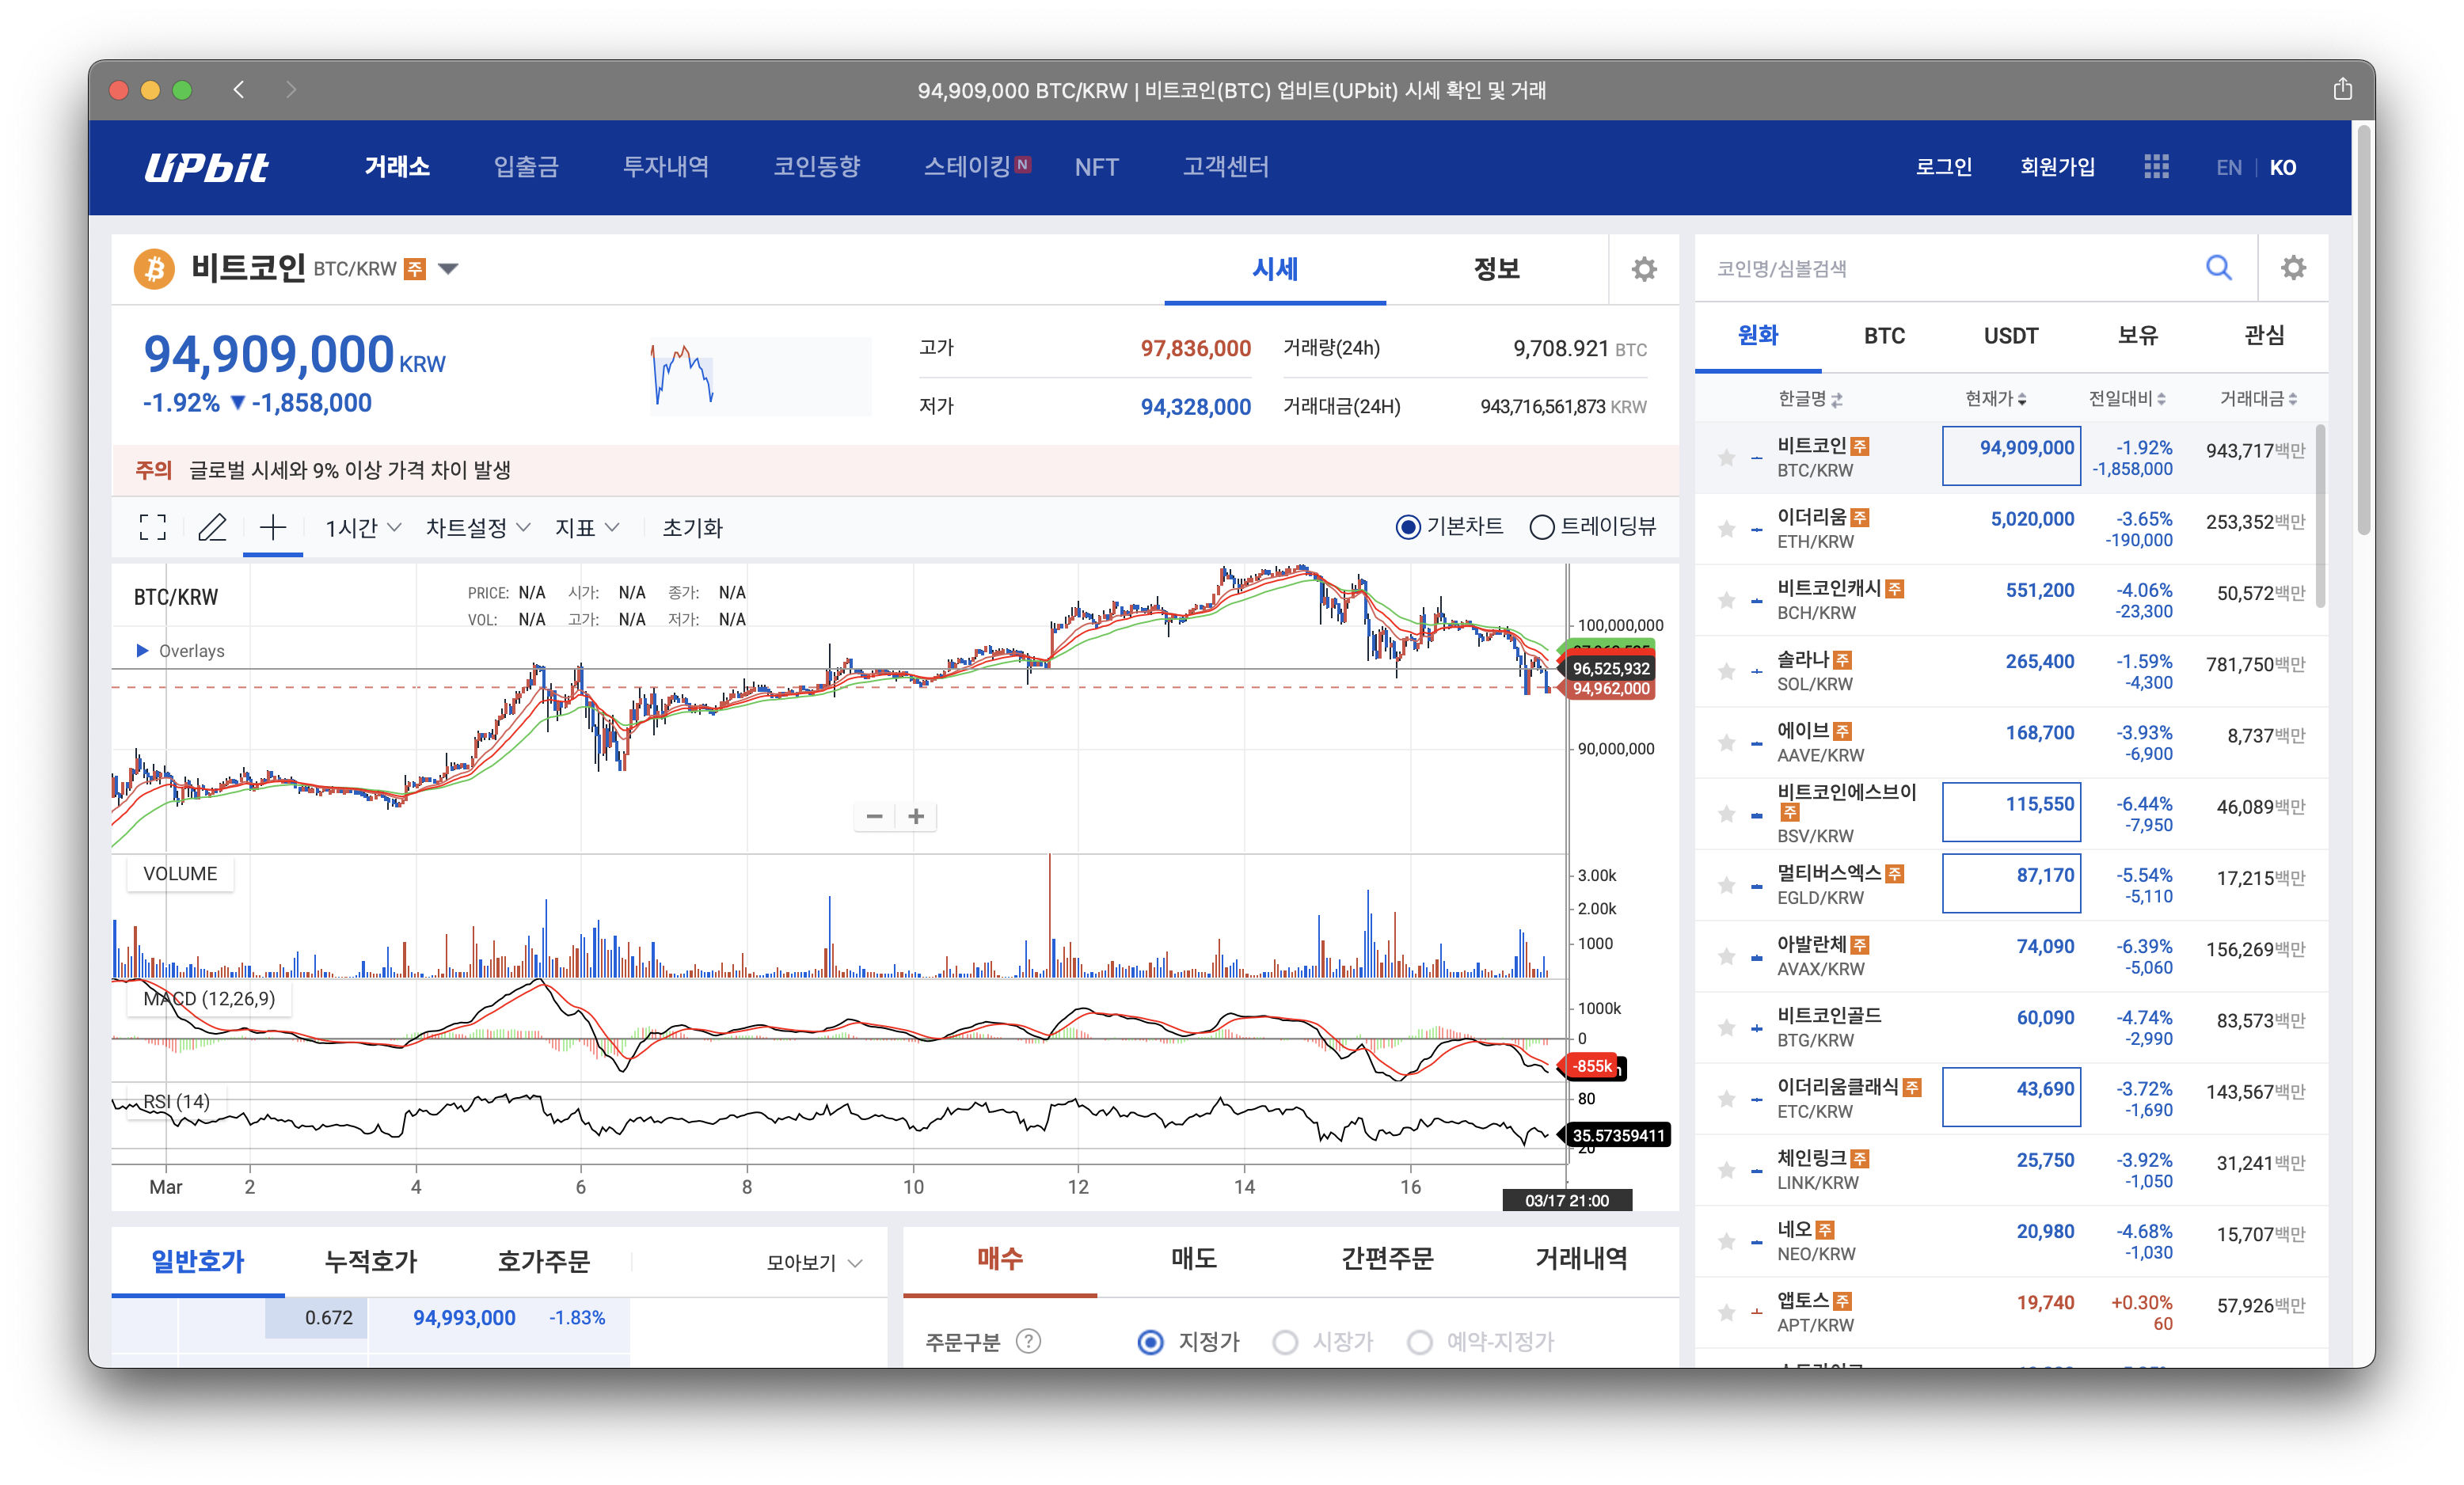This screenshot has width=2464, height=1485.
Task: Switch to the 매도 tab
Action: click(x=1194, y=1258)
